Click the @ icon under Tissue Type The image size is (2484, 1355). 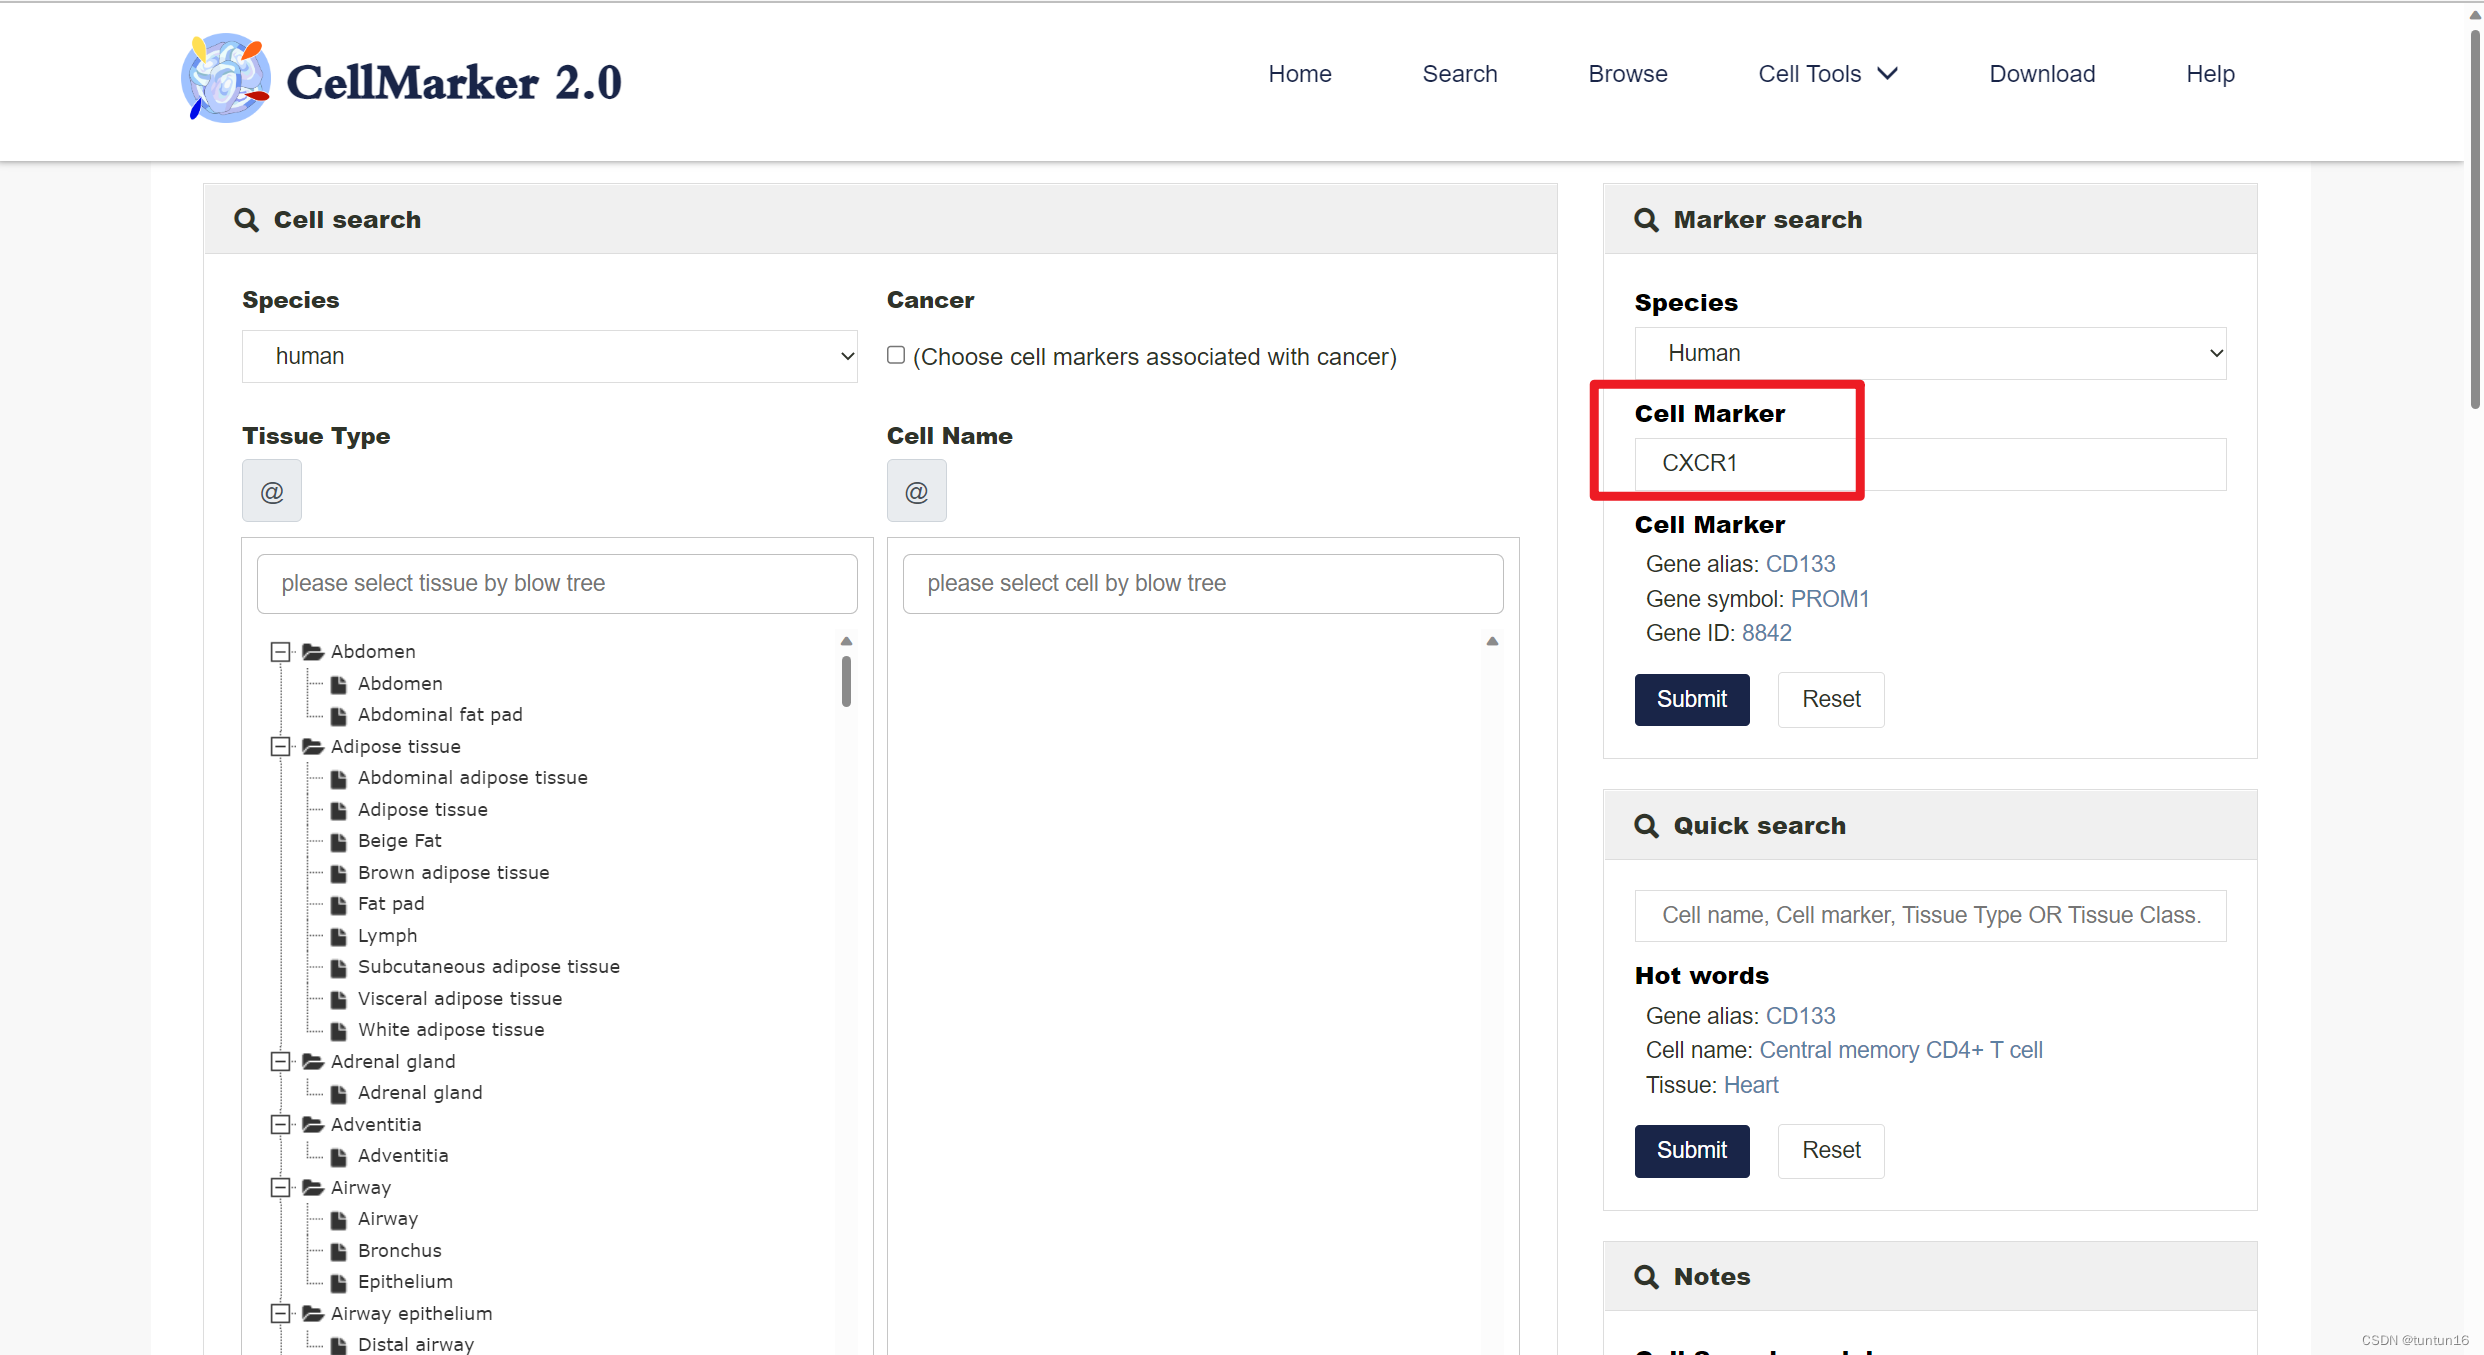tap(271, 491)
